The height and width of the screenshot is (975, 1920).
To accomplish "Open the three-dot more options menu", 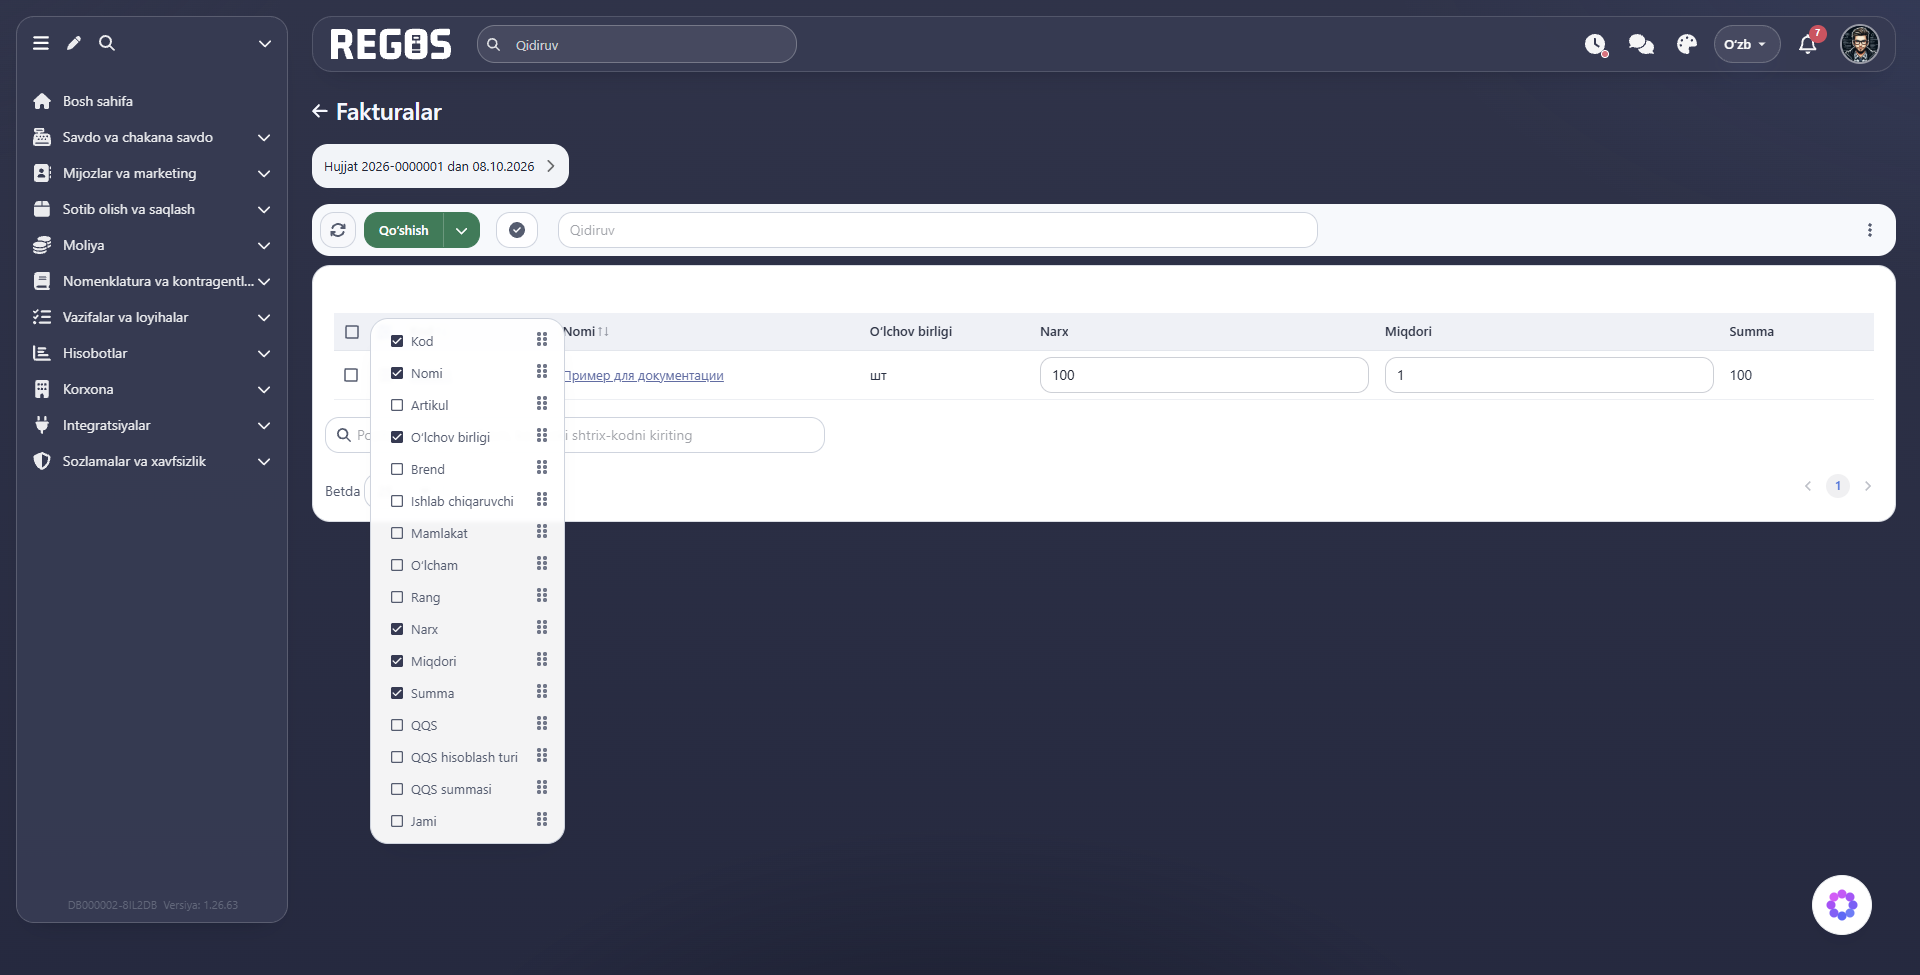I will pyautogui.click(x=1870, y=230).
